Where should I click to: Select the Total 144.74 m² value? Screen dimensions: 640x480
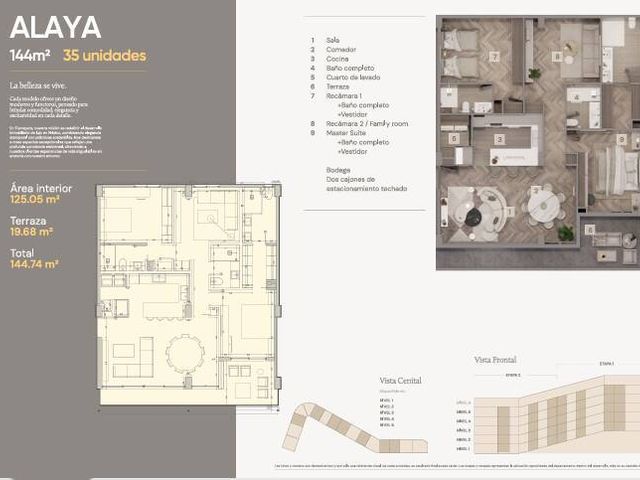coord(34,264)
